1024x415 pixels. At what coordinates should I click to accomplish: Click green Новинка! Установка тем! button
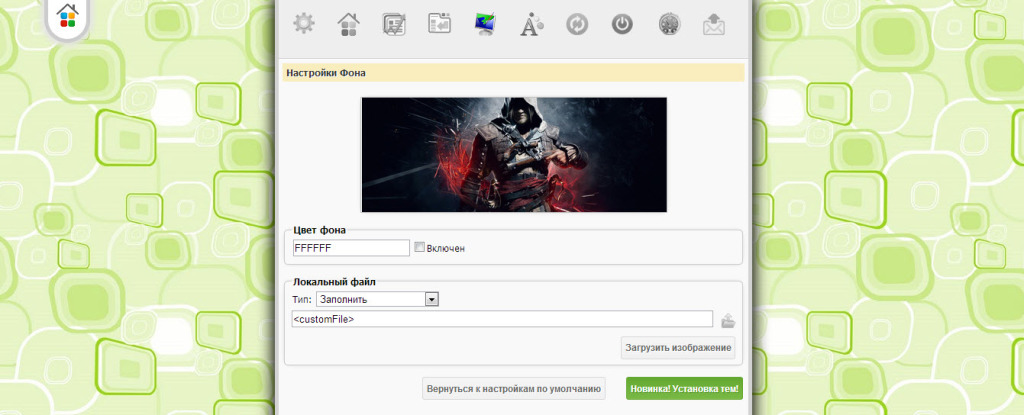[684, 388]
